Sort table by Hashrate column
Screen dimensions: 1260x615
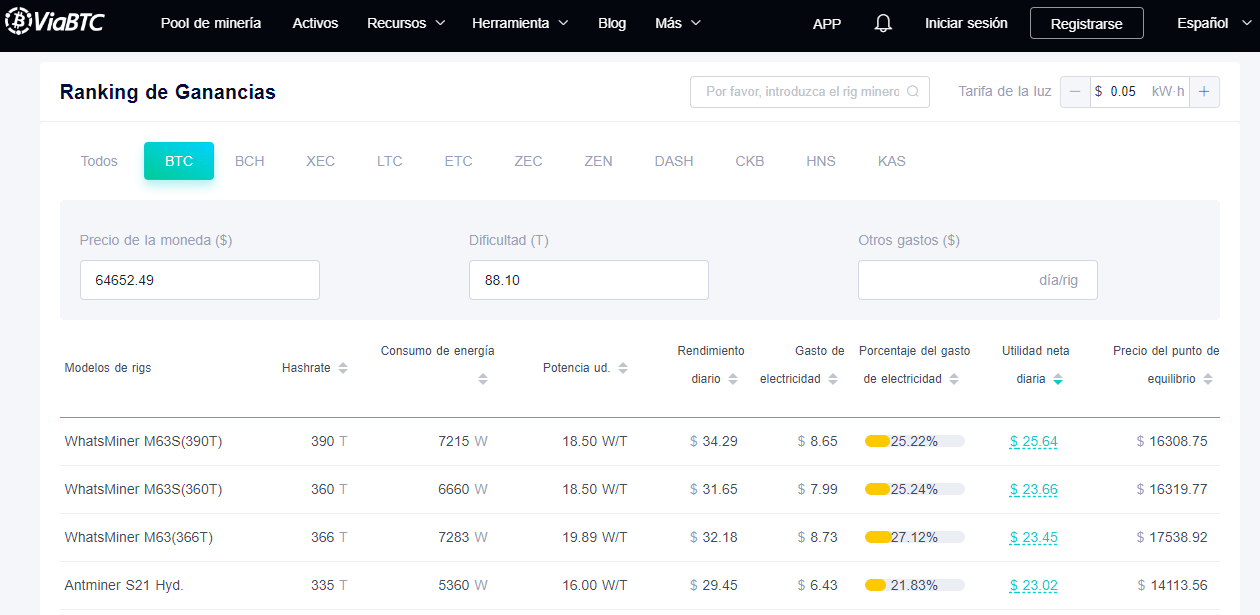pos(343,368)
